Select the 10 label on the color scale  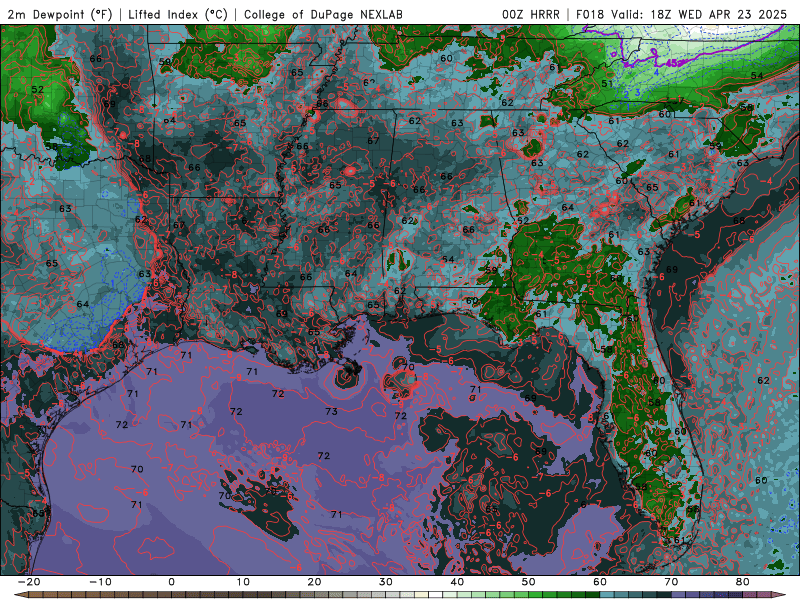click(x=243, y=582)
